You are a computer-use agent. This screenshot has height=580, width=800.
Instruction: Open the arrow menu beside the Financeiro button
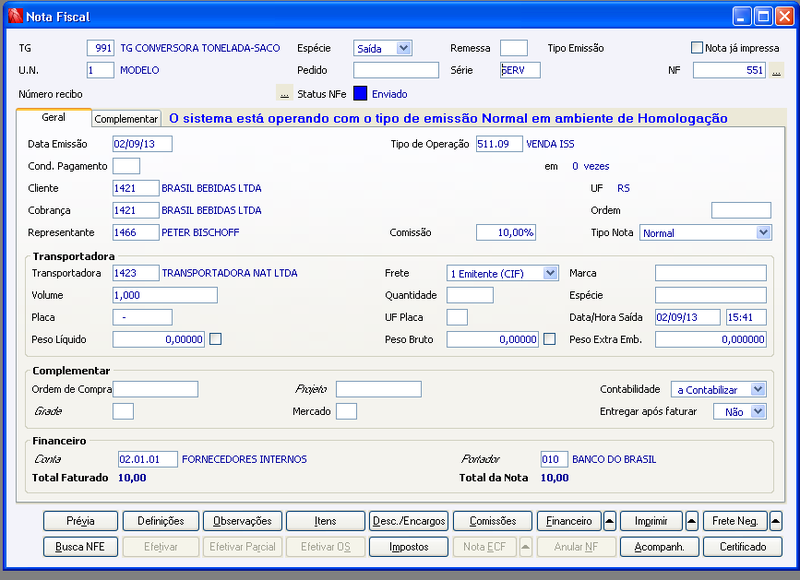(x=610, y=520)
